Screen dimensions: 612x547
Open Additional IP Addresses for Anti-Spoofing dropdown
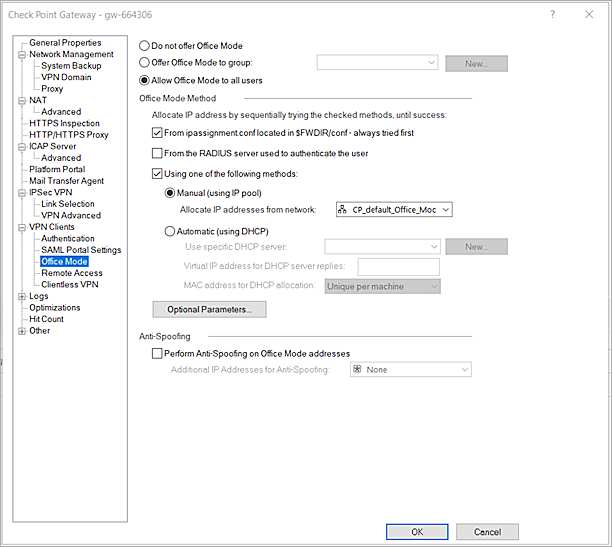point(411,369)
